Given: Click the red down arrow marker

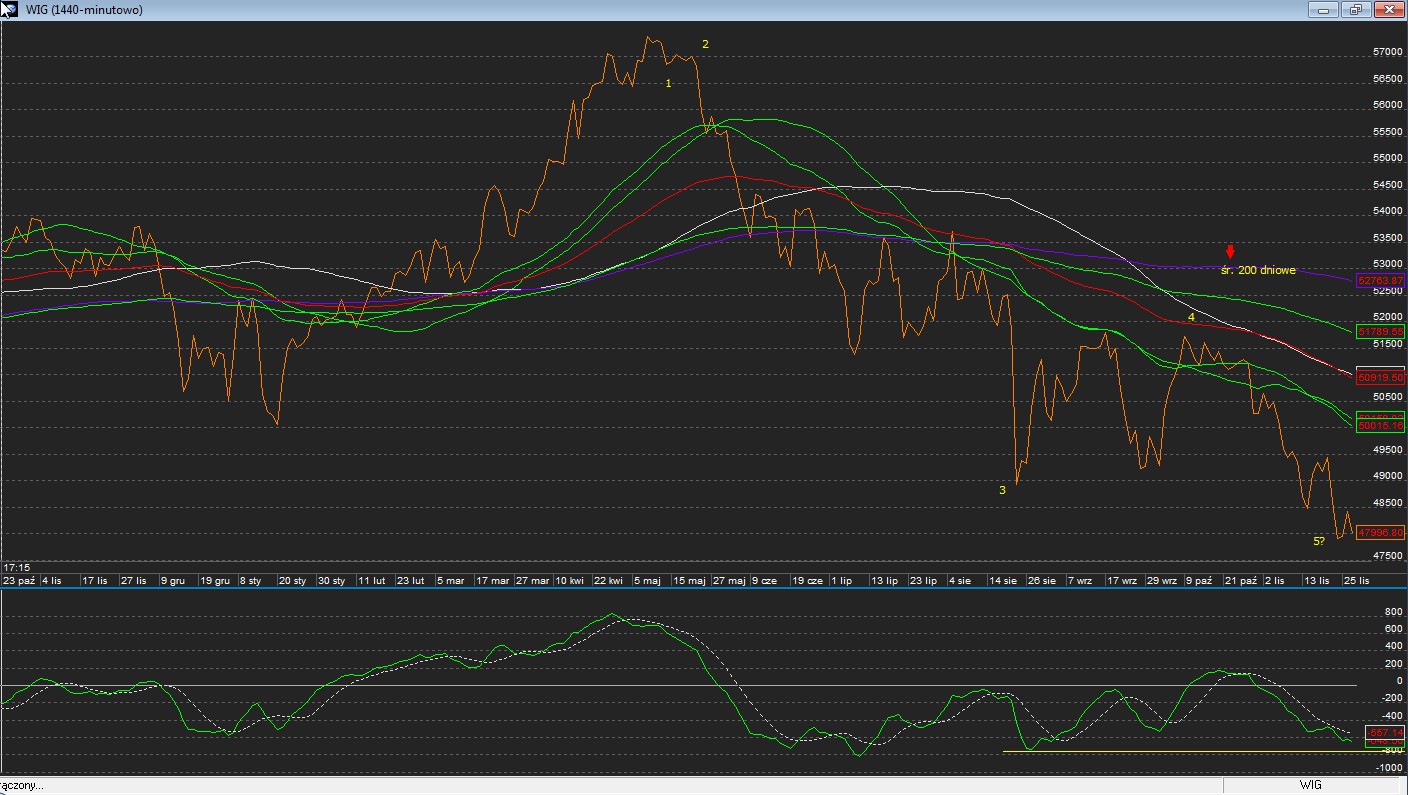Looking at the screenshot, I should 1230,252.
